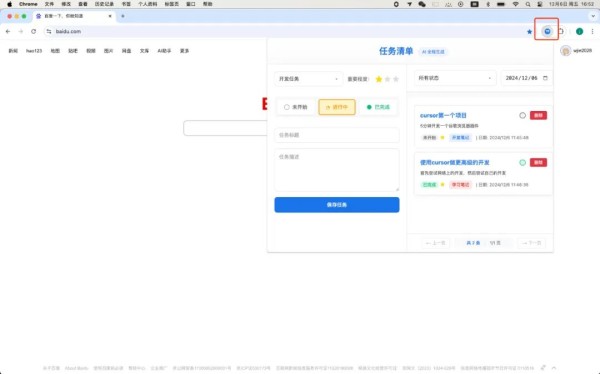600x374 pixels.
Task: Click the 开发笔记 tag on first task
Action: click(460, 137)
